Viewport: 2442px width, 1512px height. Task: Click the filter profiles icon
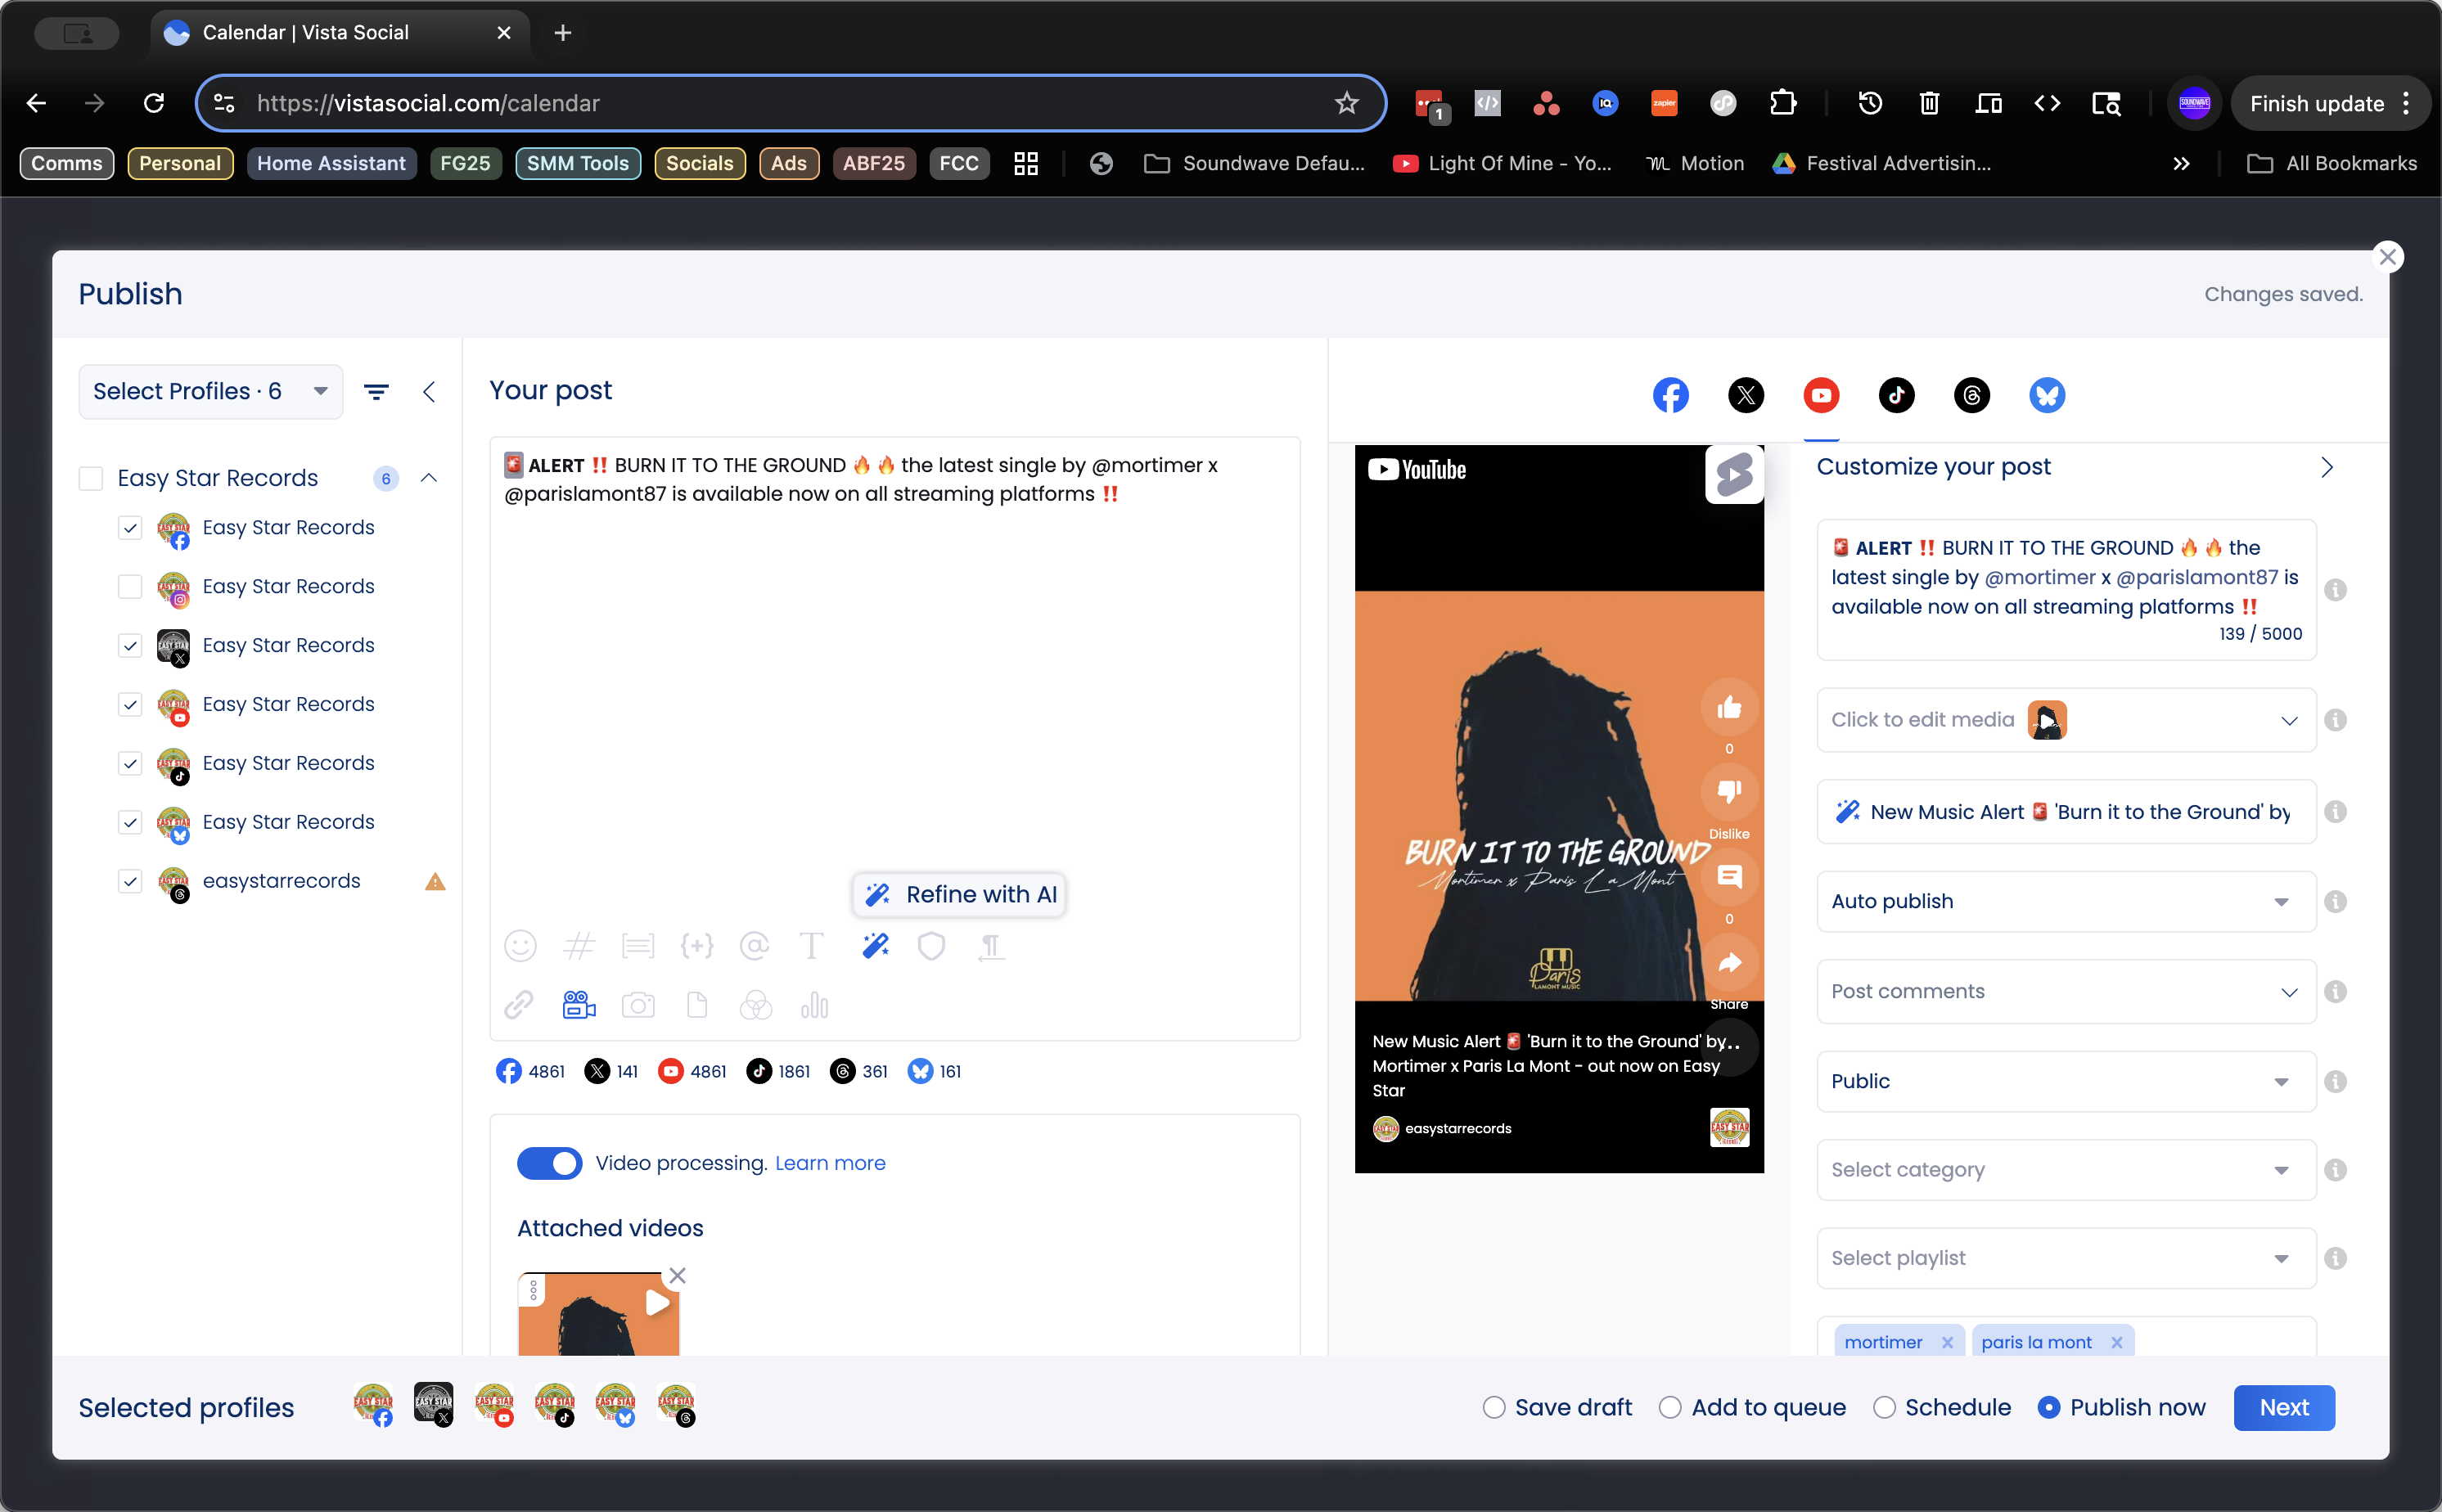[x=376, y=392]
